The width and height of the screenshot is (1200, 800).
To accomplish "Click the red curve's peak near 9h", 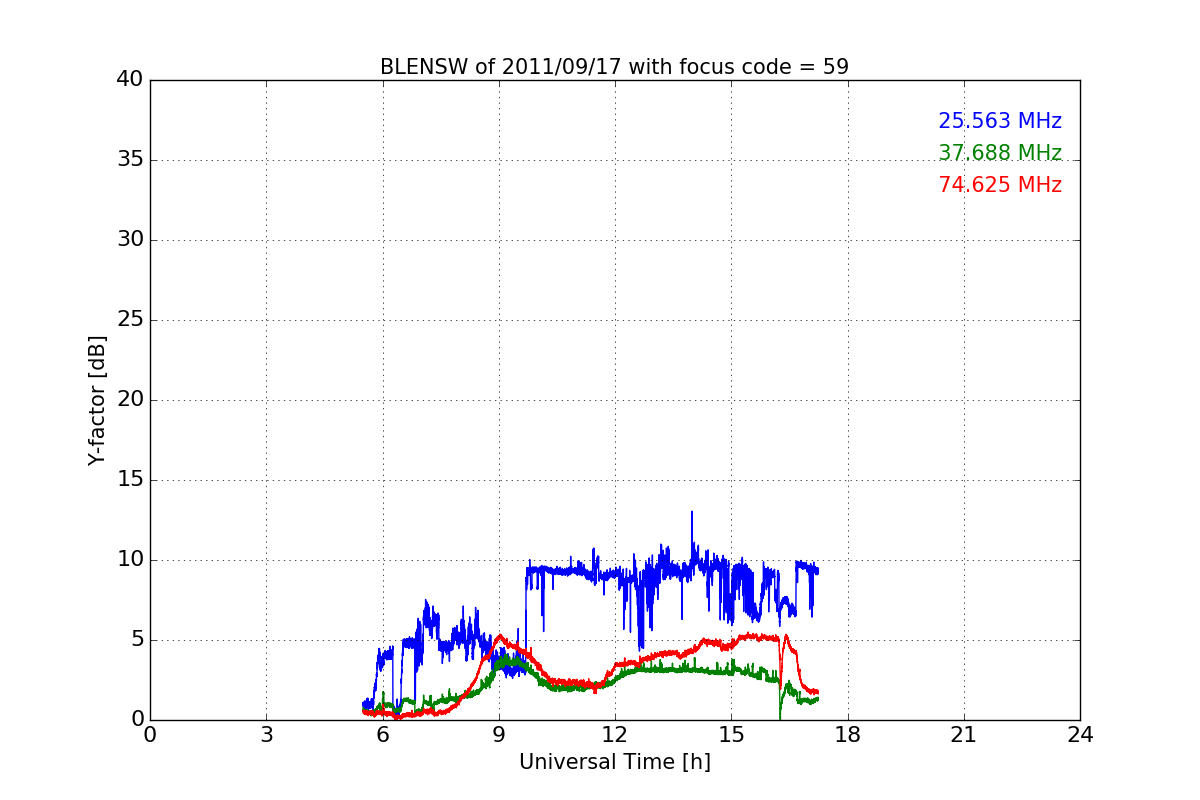I will (500, 636).
